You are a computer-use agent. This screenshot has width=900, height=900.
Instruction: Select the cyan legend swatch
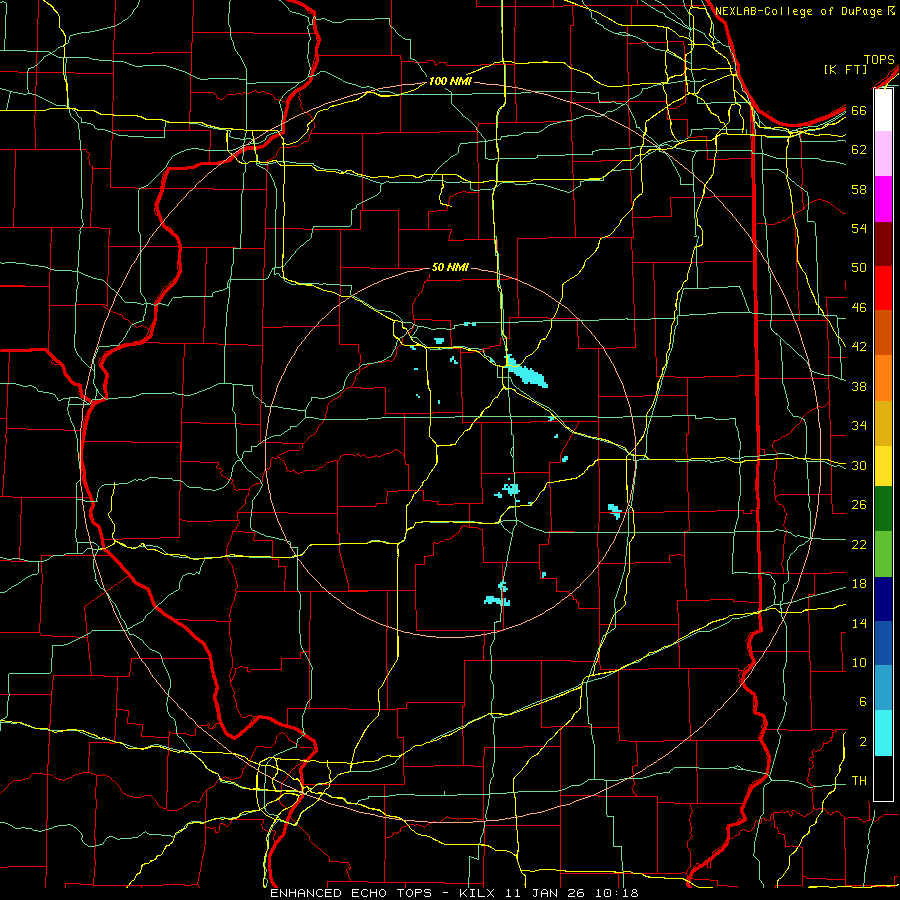883,733
